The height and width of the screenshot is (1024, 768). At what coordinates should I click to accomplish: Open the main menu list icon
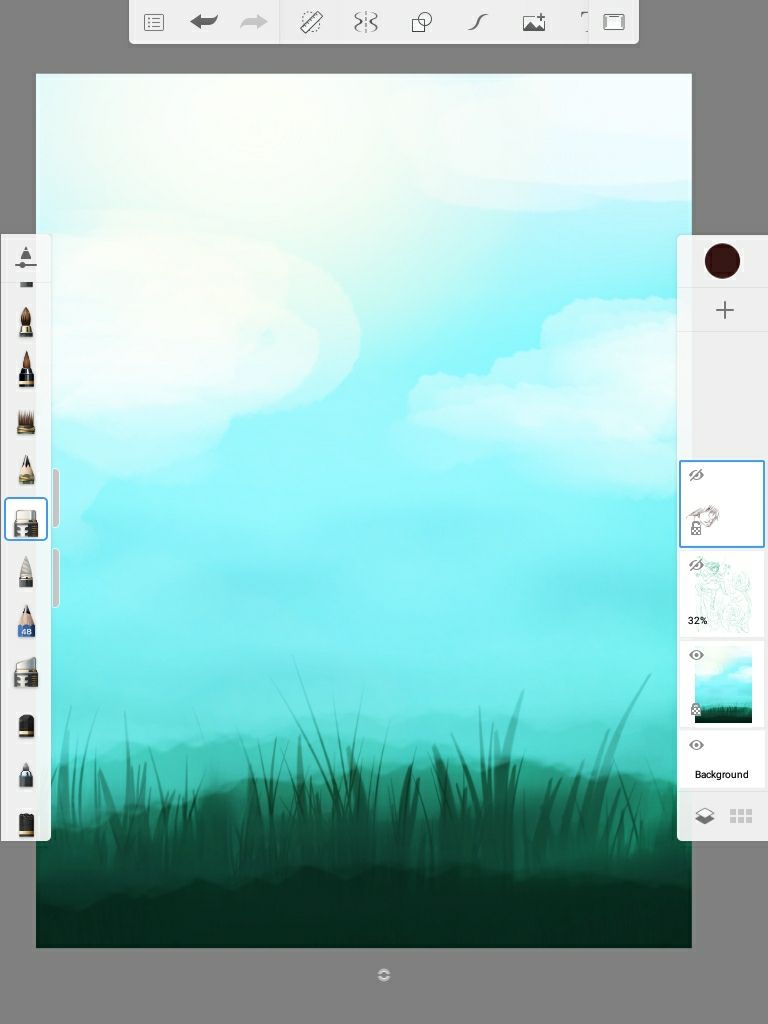pyautogui.click(x=153, y=23)
